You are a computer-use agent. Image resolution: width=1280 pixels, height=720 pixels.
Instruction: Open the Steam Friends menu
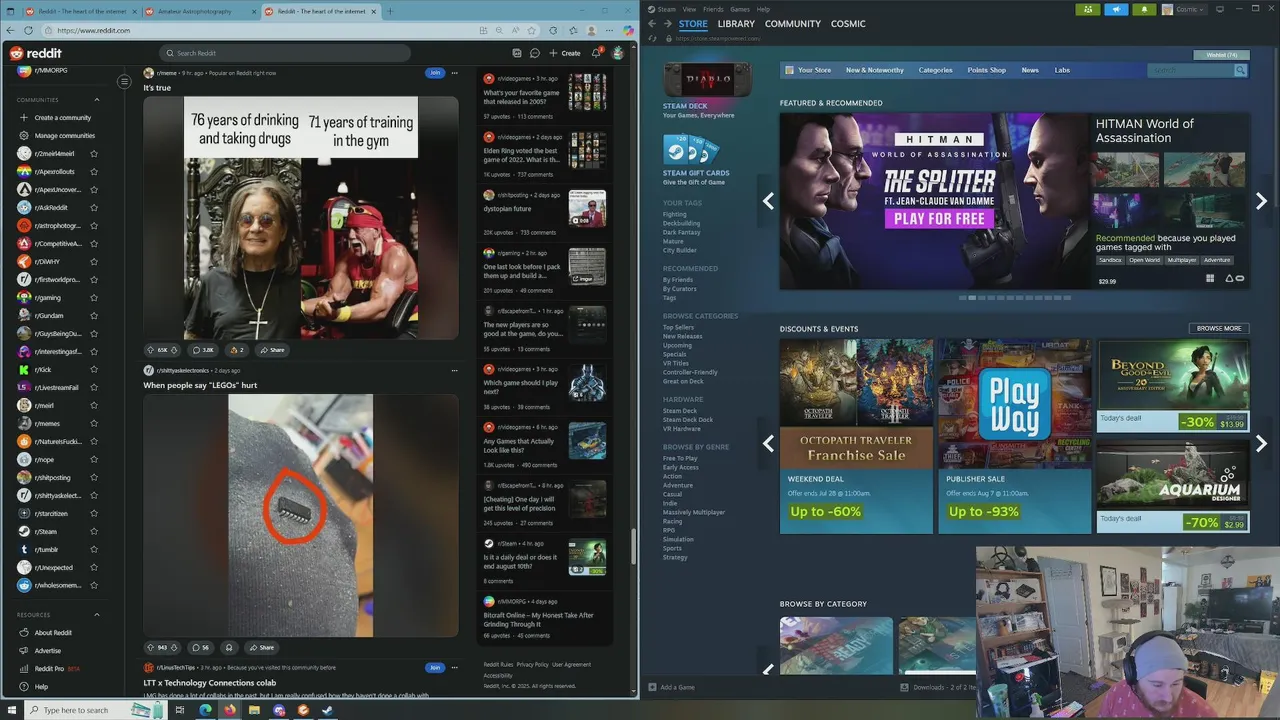[713, 9]
